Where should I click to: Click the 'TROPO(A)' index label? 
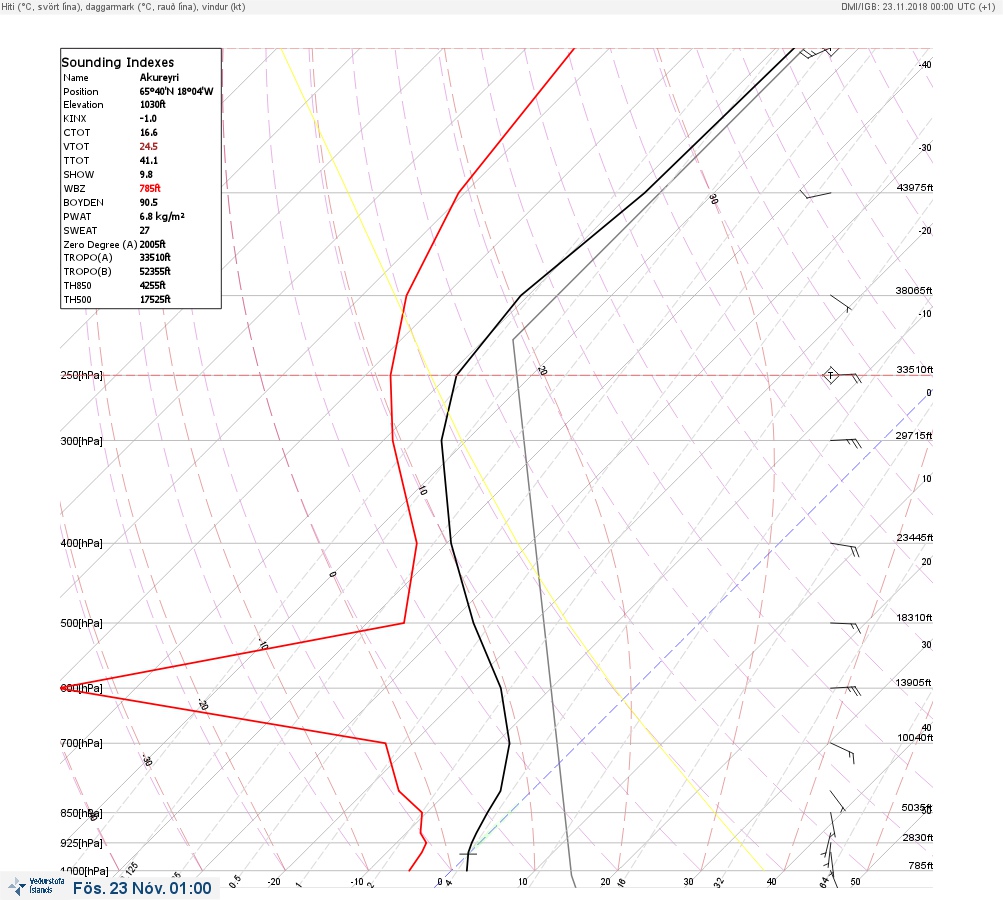click(x=88, y=257)
